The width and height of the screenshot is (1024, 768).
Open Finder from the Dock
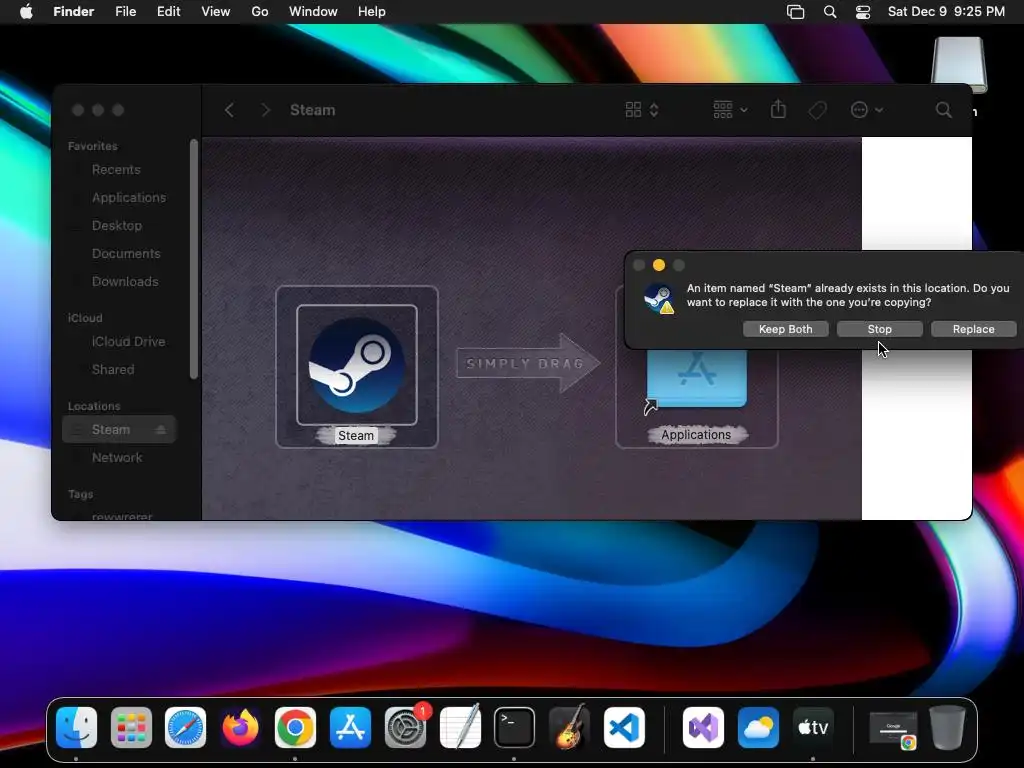76,728
